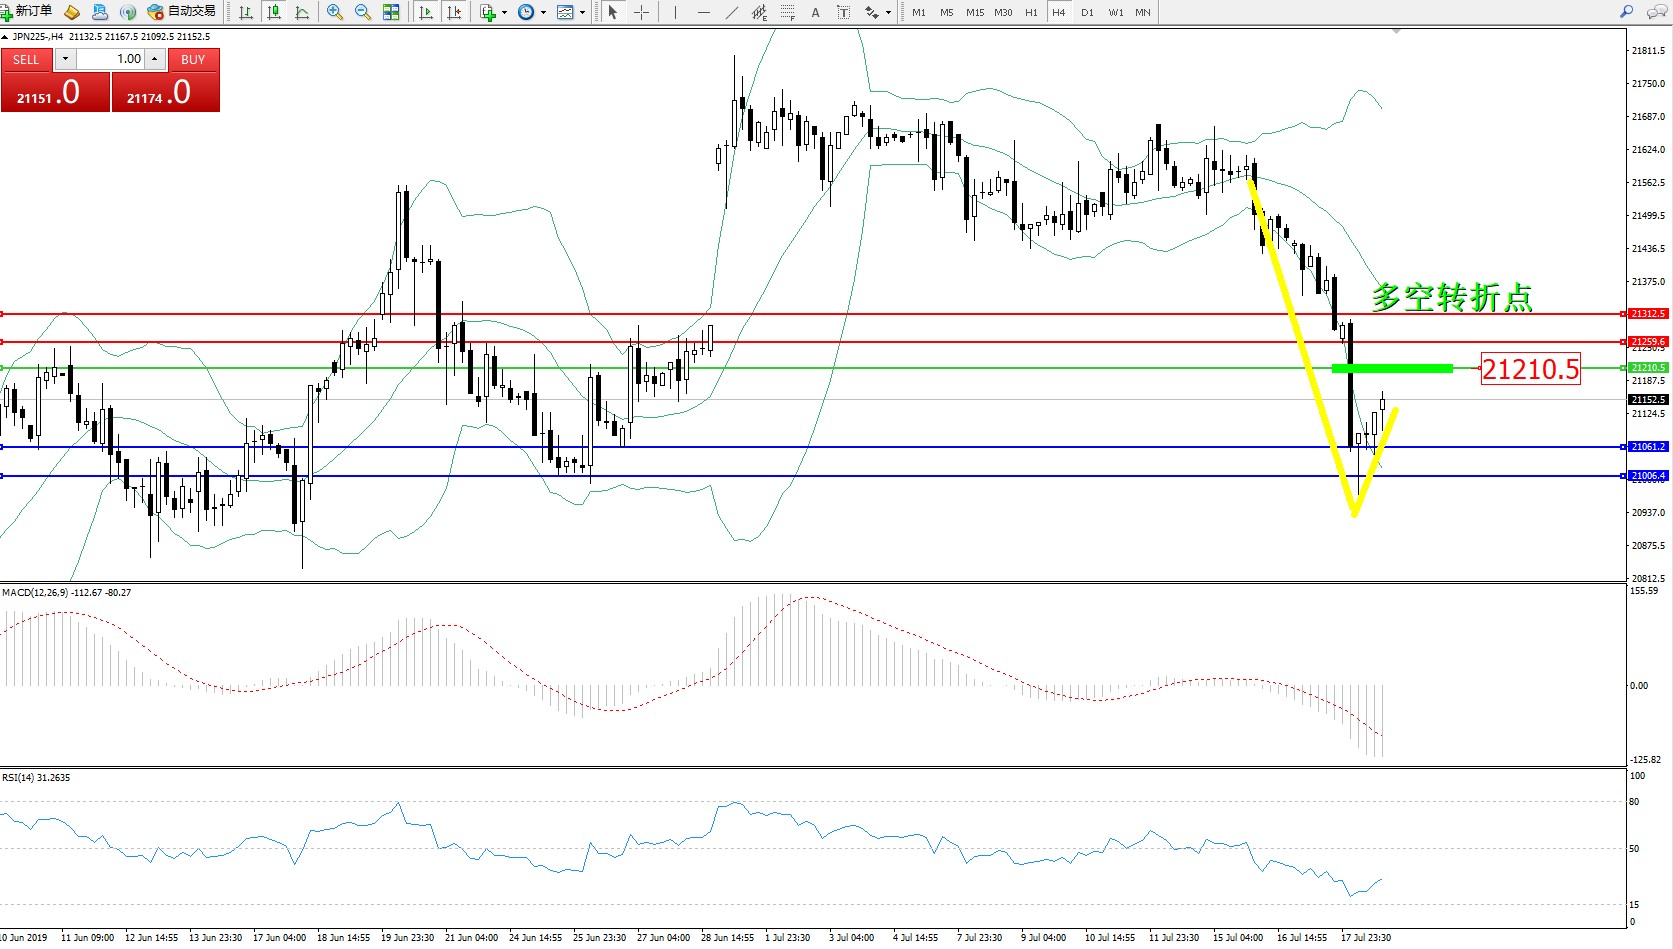
Task: Select the text label 'A' tool
Action: 815,12
